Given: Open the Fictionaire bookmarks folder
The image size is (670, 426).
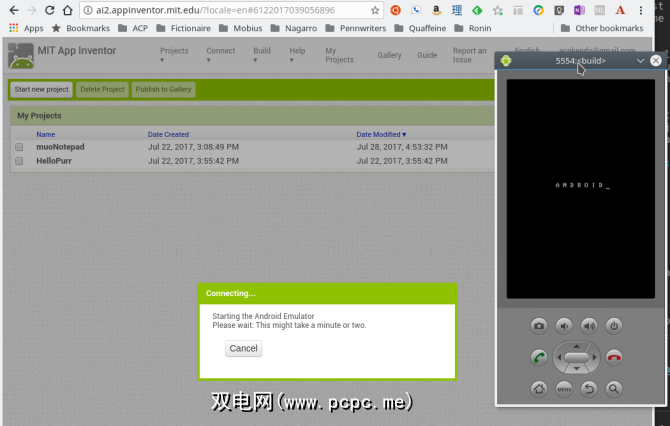Looking at the screenshot, I should pos(183,28).
